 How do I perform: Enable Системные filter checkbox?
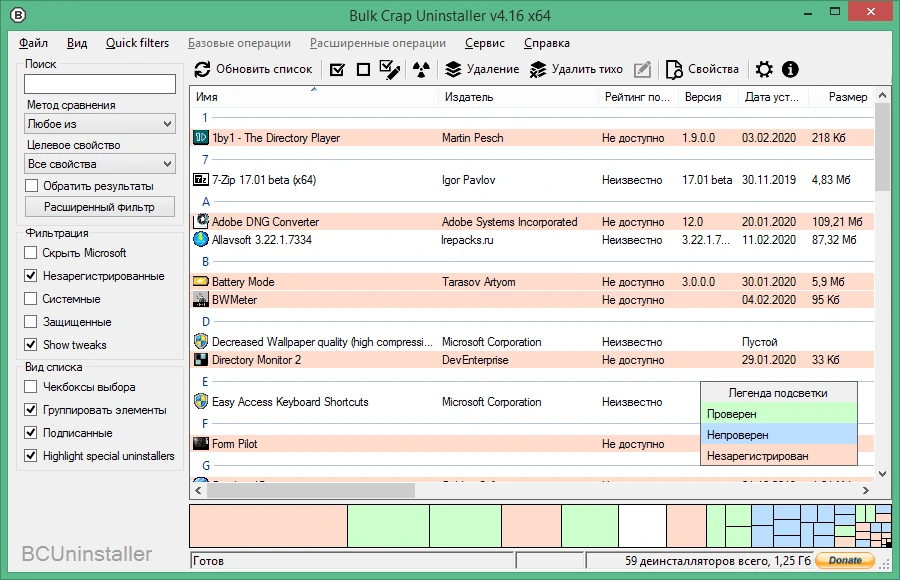coord(31,299)
